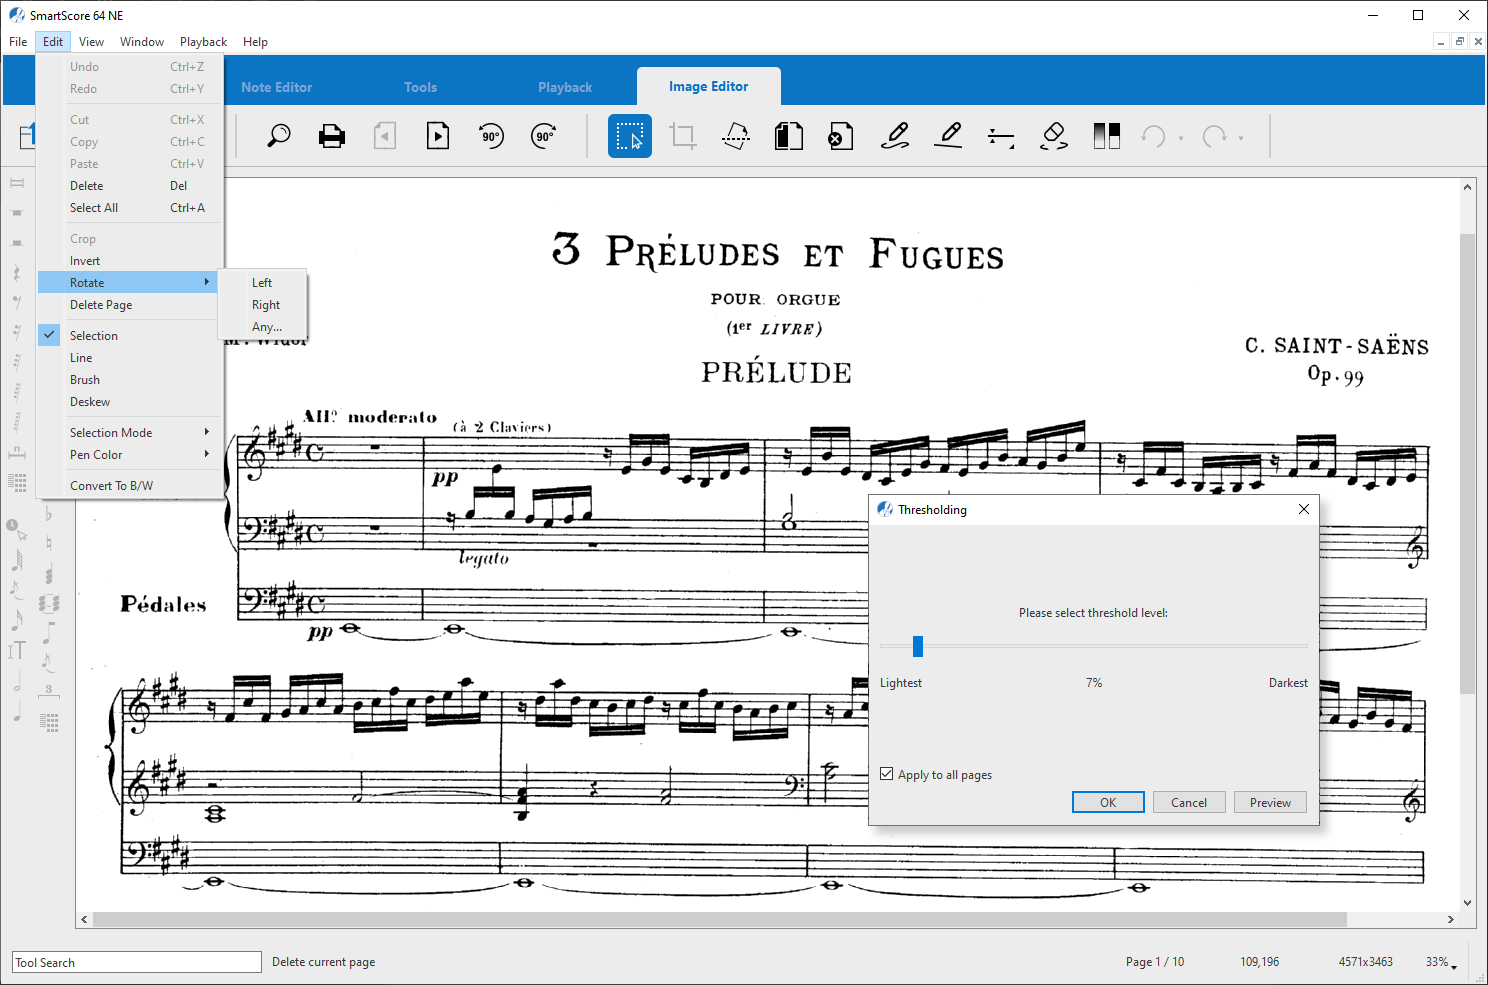This screenshot has width=1488, height=985.
Task: Click the Print icon in toolbar
Action: (332, 136)
